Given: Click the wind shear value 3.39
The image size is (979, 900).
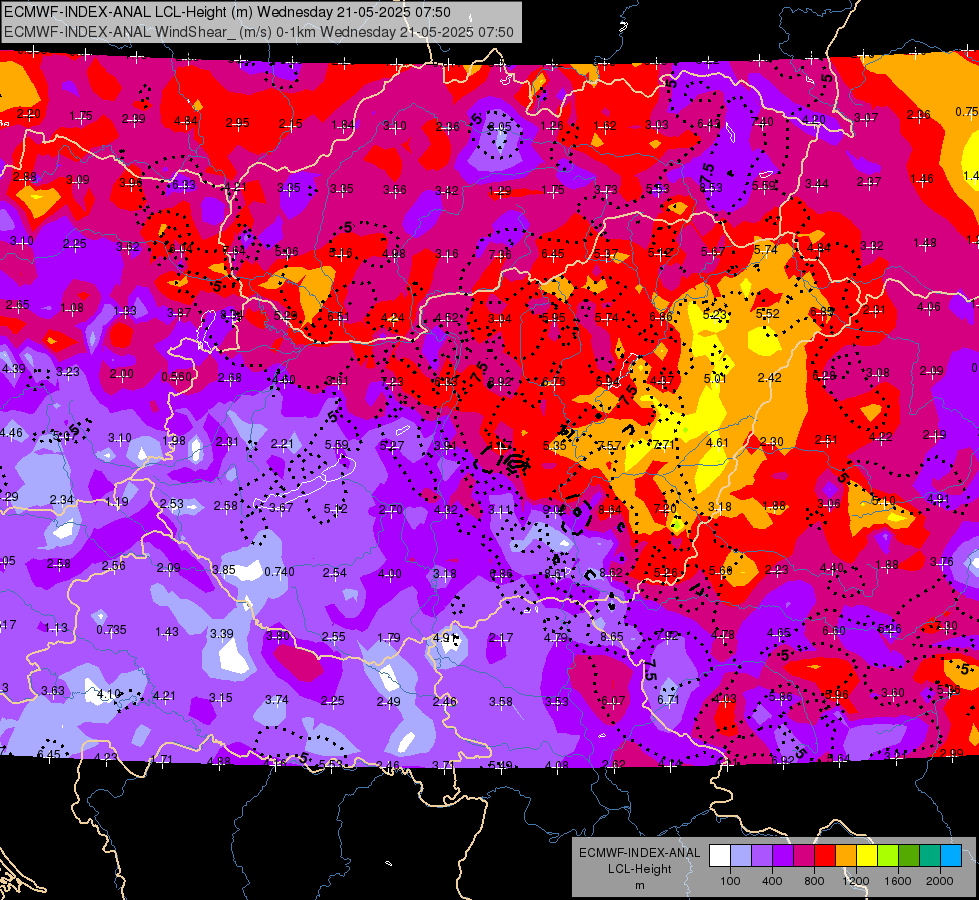Looking at the screenshot, I should point(222,633).
